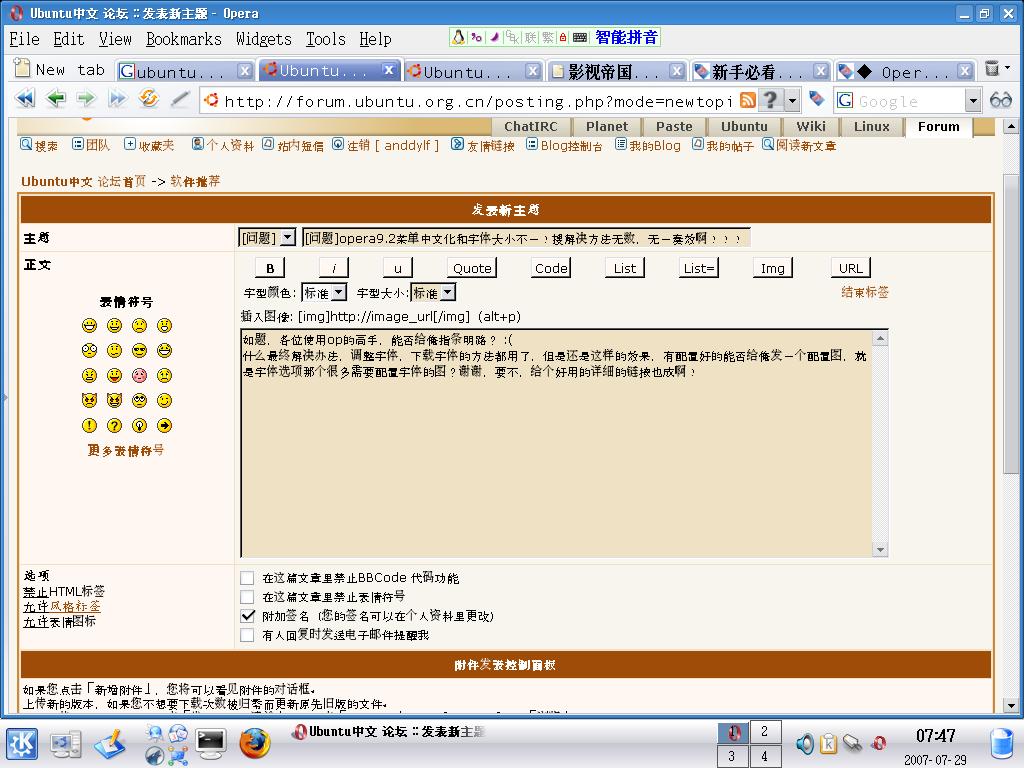
Task: Click the 软件推荐 breadcrumb link
Action: click(195, 181)
